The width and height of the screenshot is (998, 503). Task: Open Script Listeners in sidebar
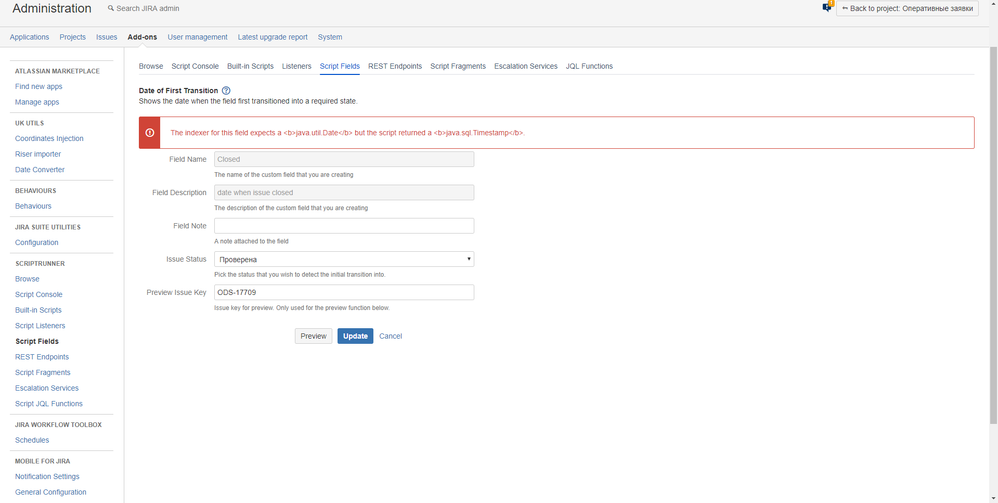tap(40, 326)
